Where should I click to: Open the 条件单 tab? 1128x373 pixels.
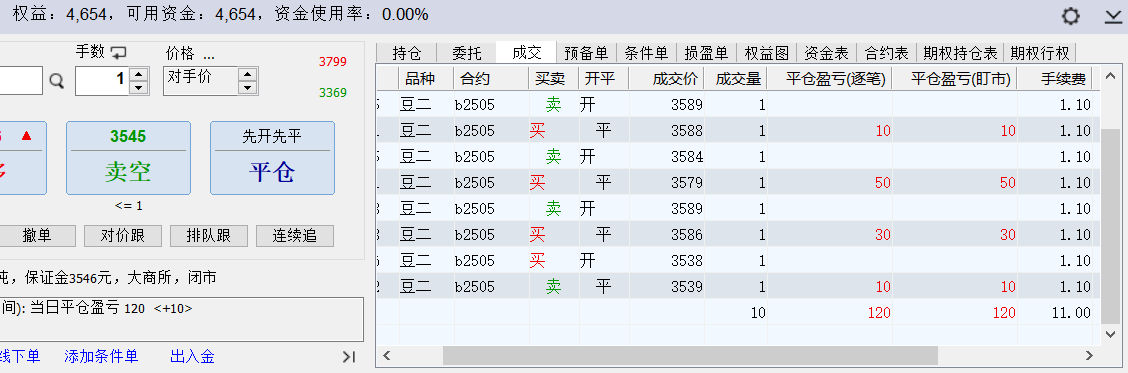click(646, 53)
